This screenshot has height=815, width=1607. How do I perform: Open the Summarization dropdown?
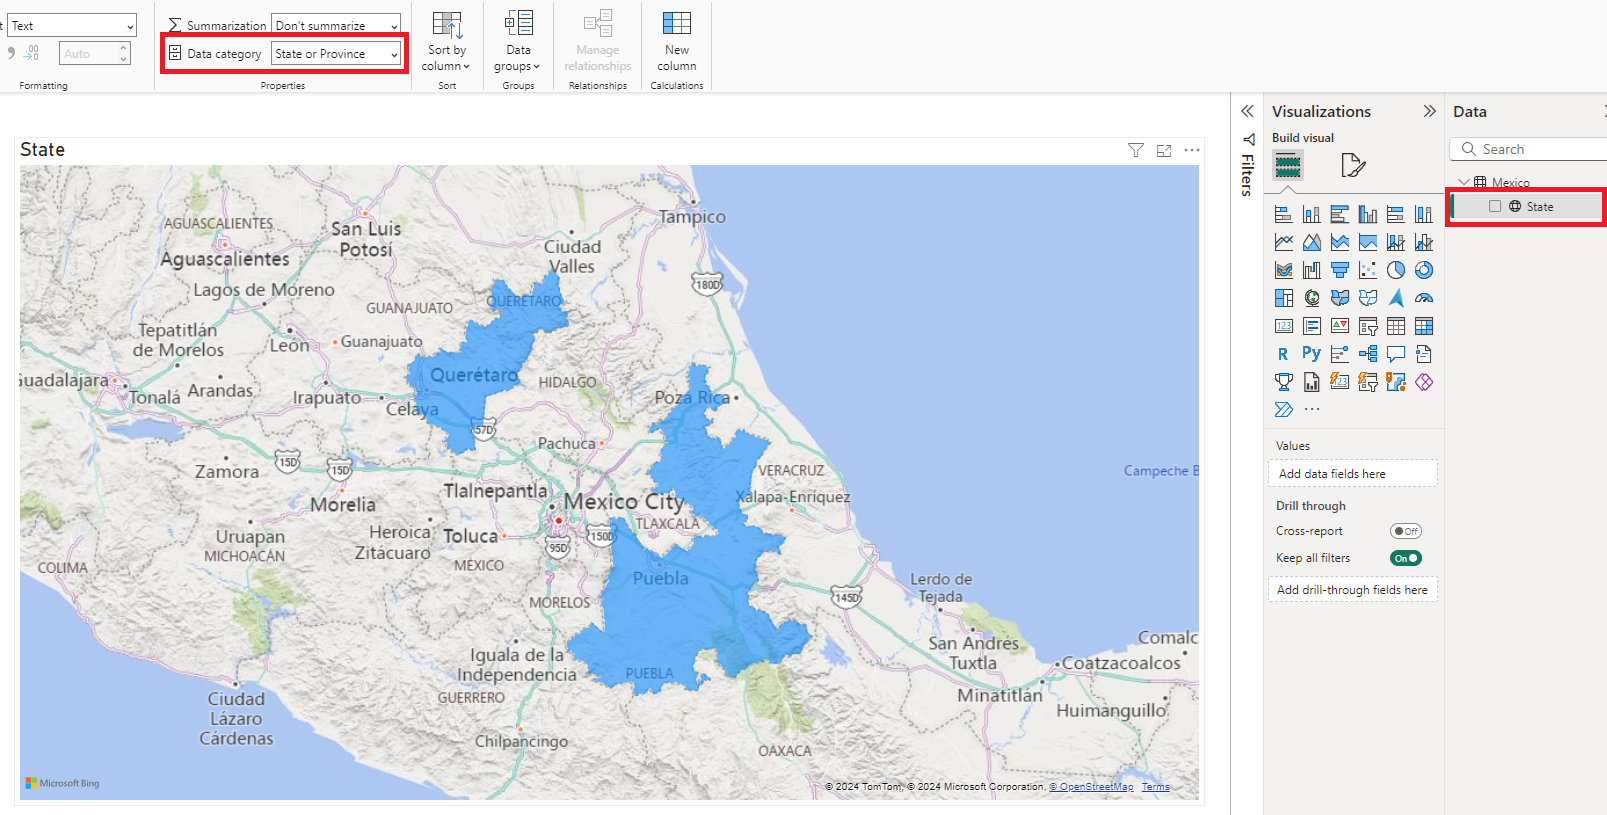point(336,25)
